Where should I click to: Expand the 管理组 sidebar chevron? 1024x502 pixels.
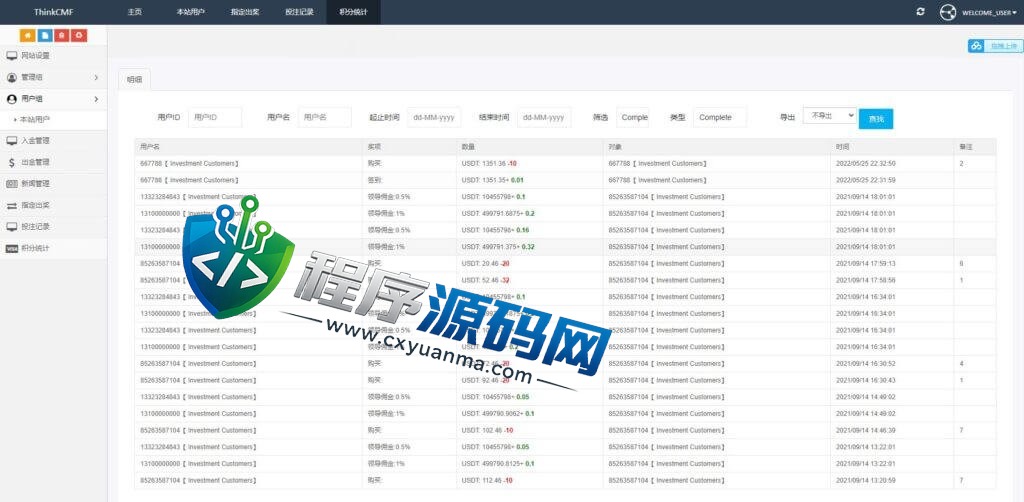click(x=96, y=77)
